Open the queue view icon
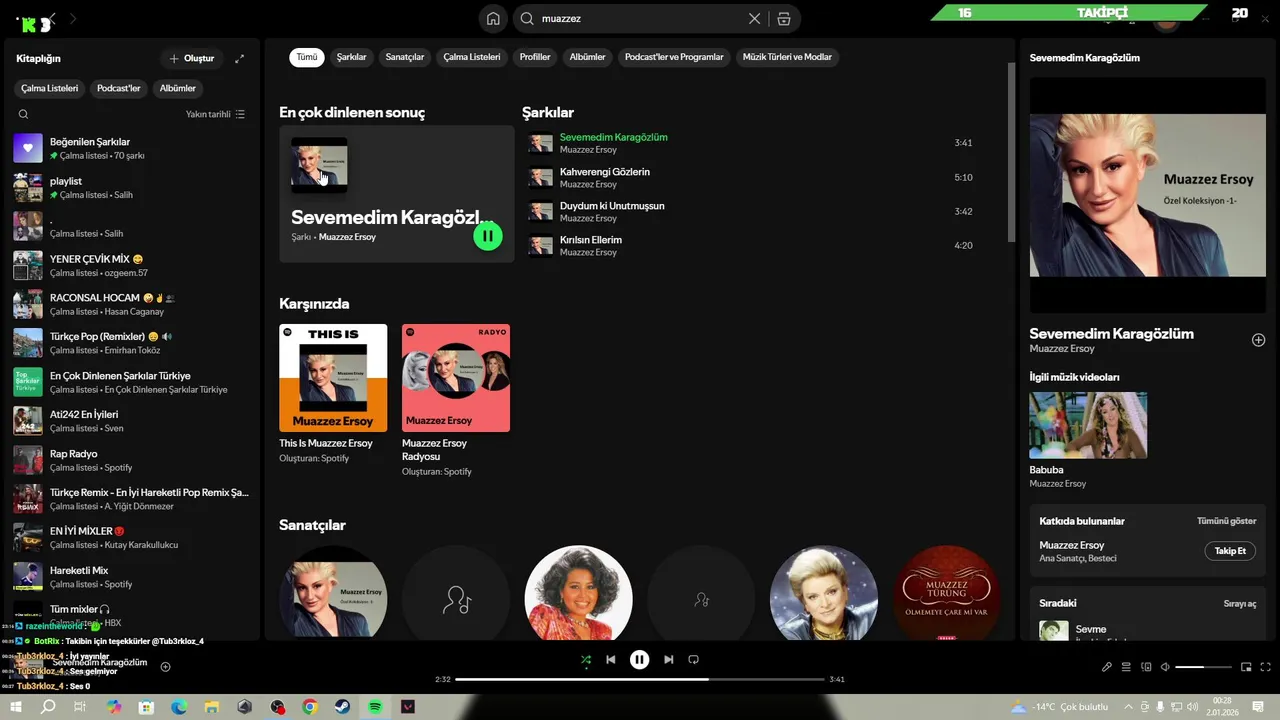 pos(1126,667)
